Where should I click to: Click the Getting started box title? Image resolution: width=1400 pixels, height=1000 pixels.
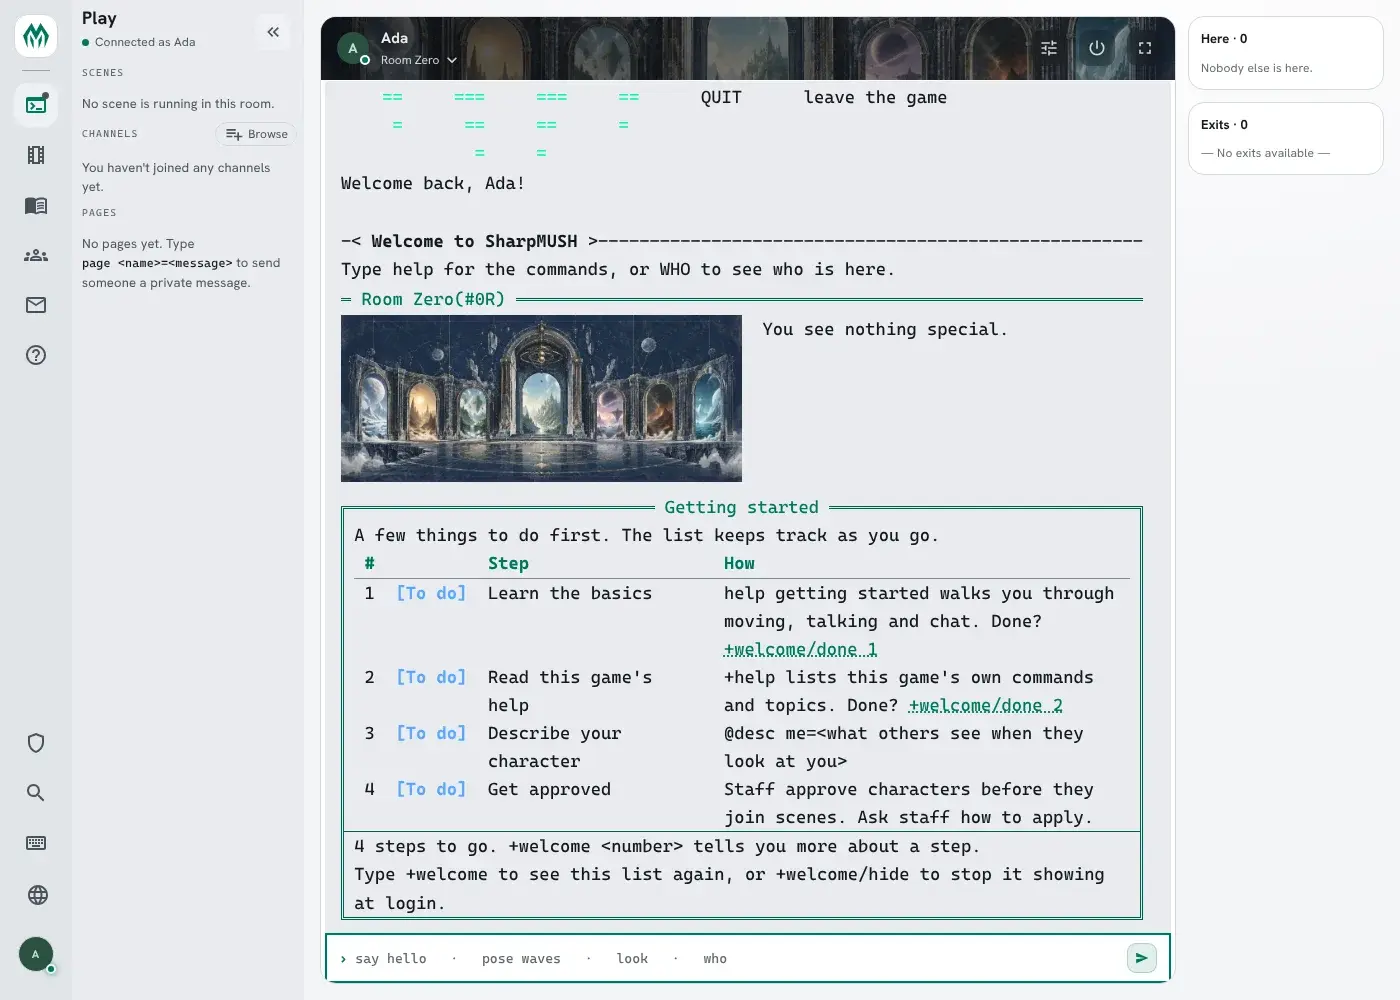(741, 507)
